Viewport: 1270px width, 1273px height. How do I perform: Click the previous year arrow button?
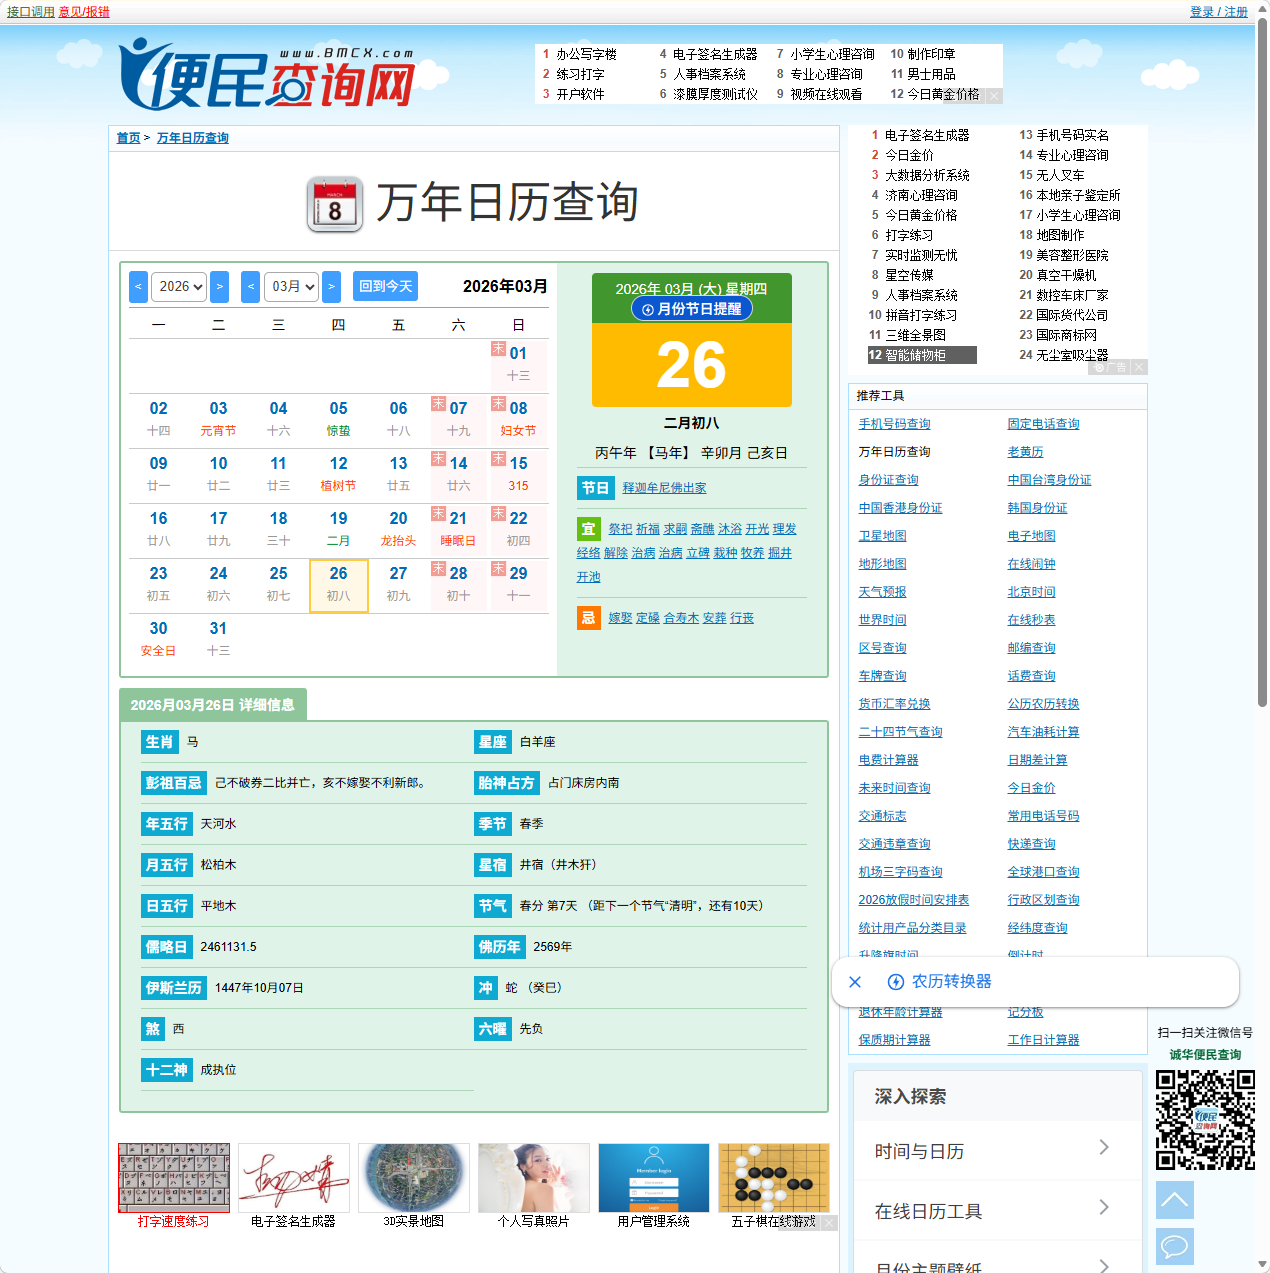[x=139, y=287]
